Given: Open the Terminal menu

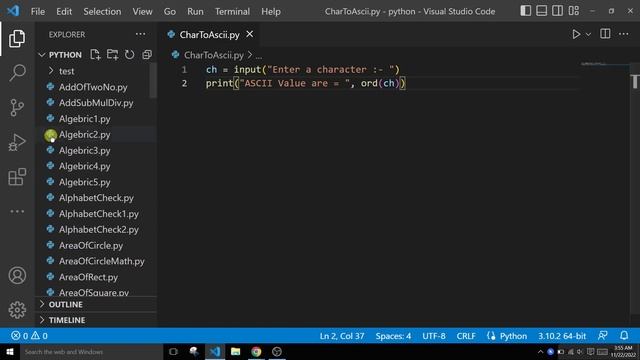Looking at the screenshot, I should 232,11.
